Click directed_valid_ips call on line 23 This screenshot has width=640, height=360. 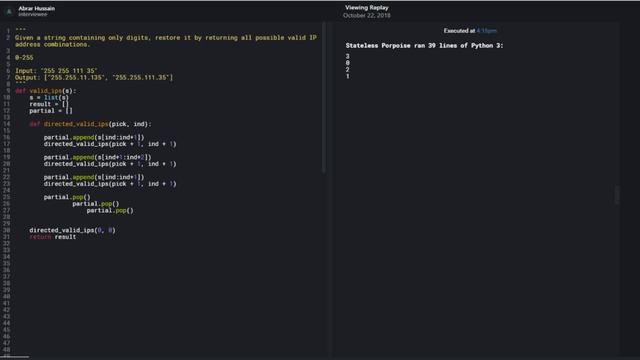(x=110, y=184)
